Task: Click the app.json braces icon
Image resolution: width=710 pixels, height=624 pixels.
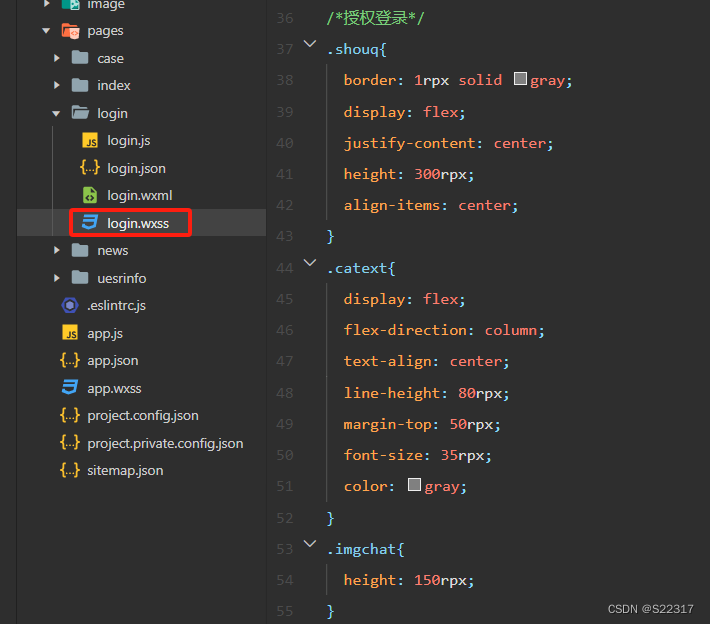Action: (70, 360)
